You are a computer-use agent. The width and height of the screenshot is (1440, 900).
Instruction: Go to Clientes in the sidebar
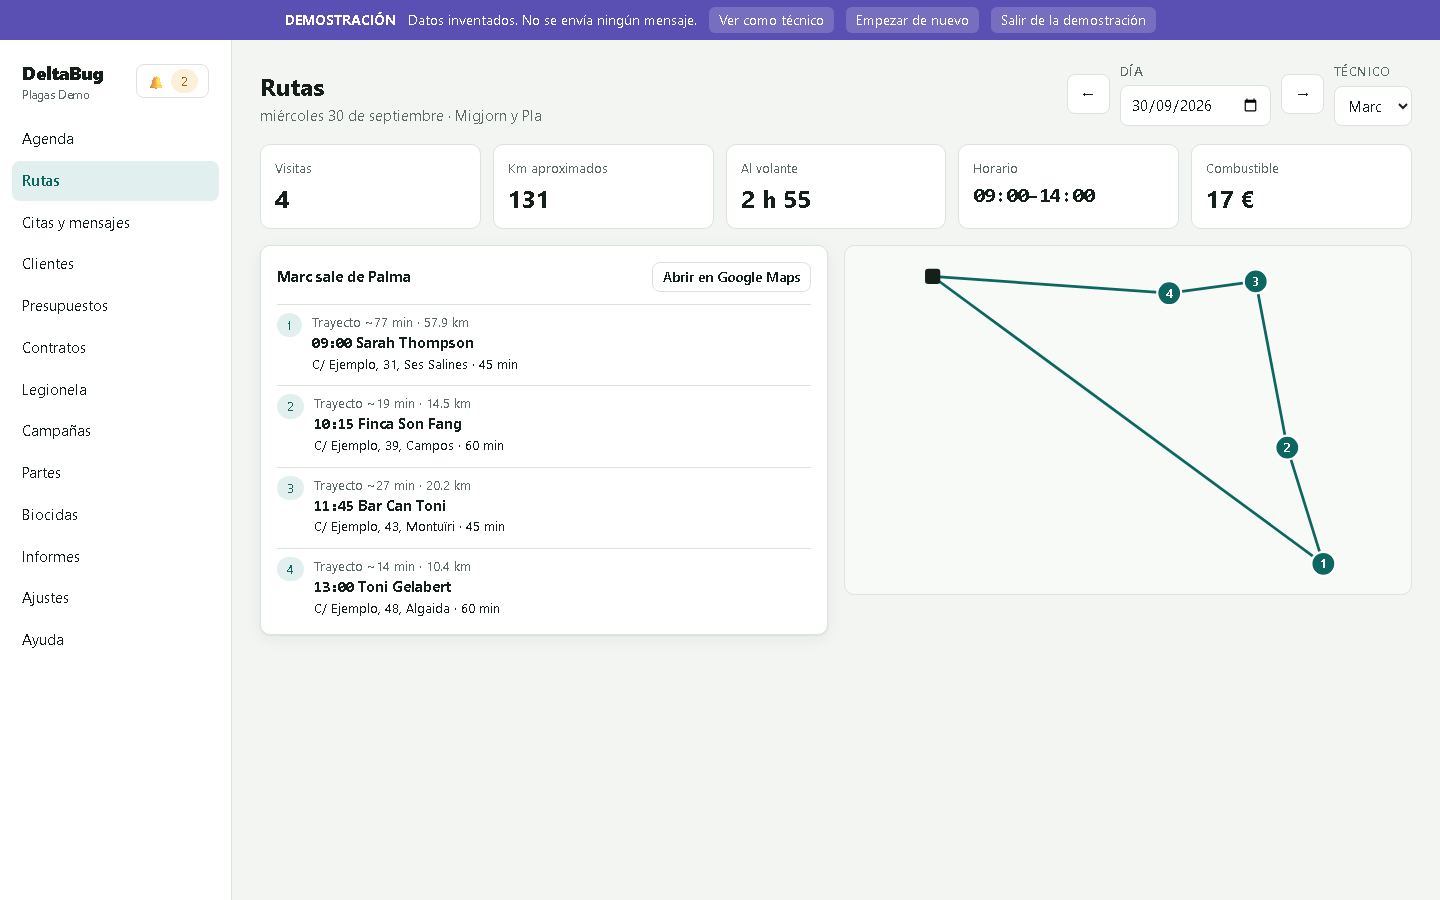pyautogui.click(x=115, y=264)
